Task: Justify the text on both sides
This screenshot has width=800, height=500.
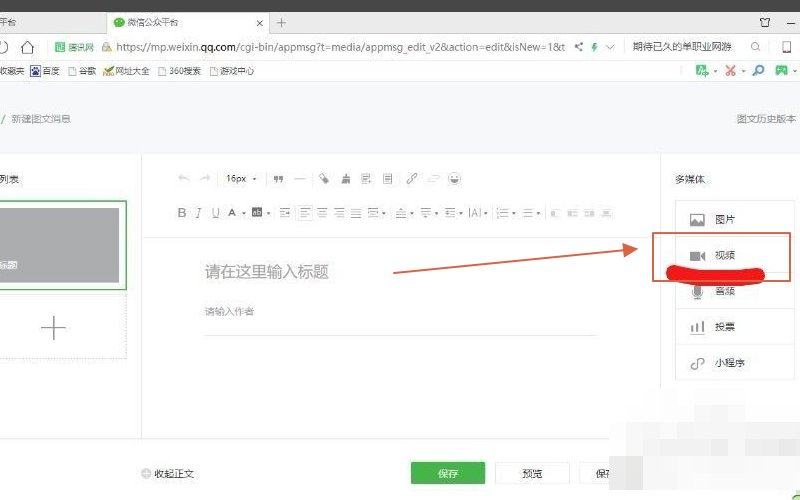Action: coord(356,213)
